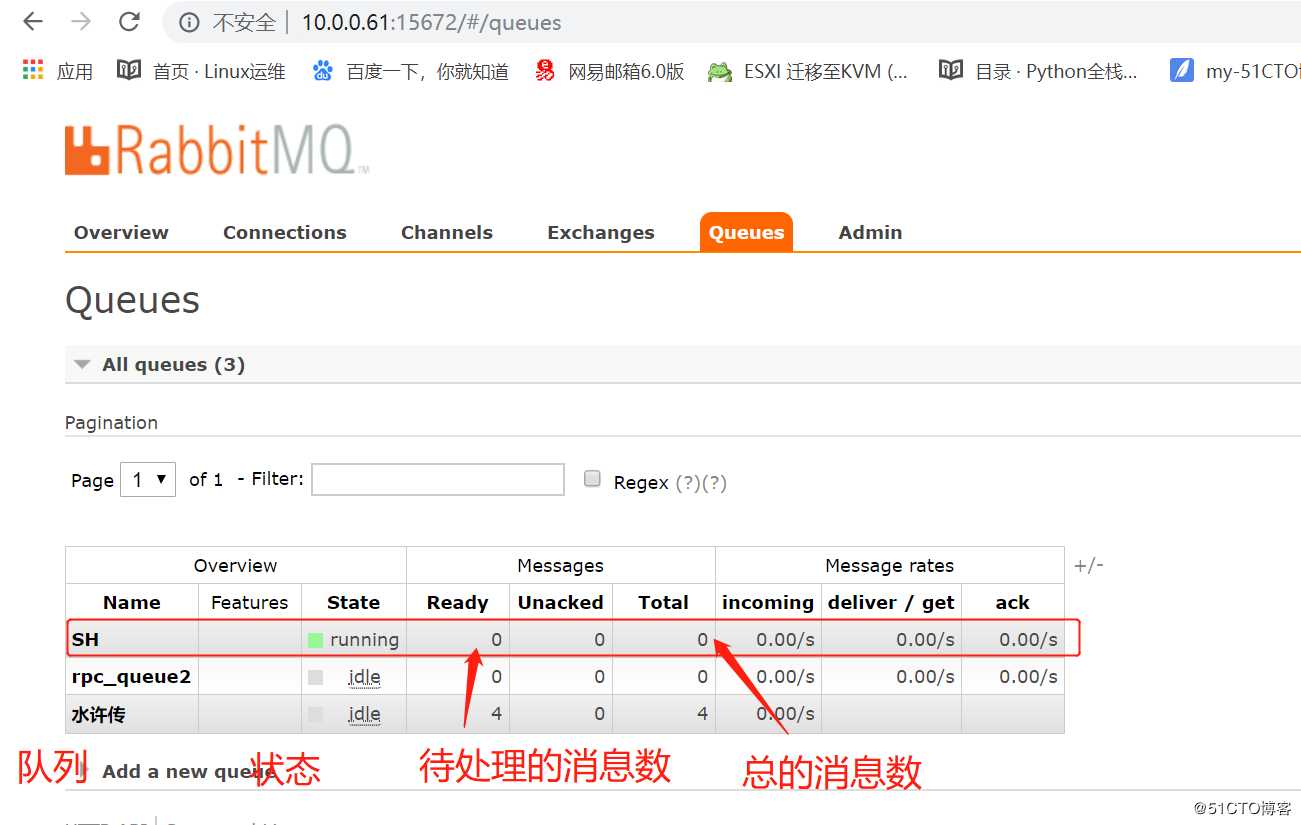Click the browser forward arrow
1301x825 pixels.
point(81,22)
